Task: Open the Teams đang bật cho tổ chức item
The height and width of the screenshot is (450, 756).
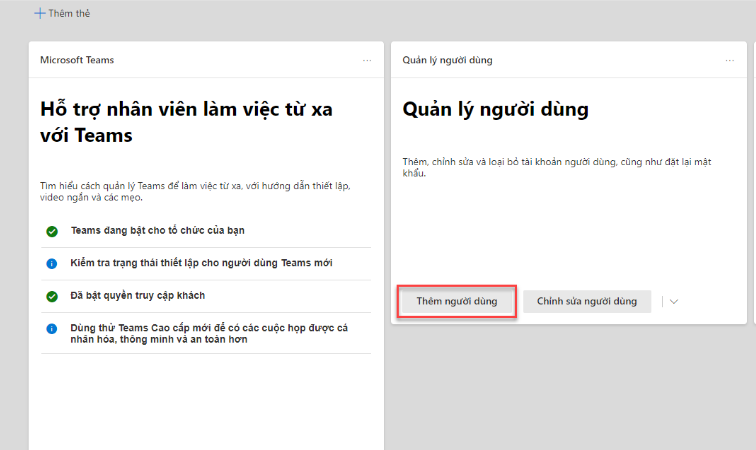Action: coord(157,231)
